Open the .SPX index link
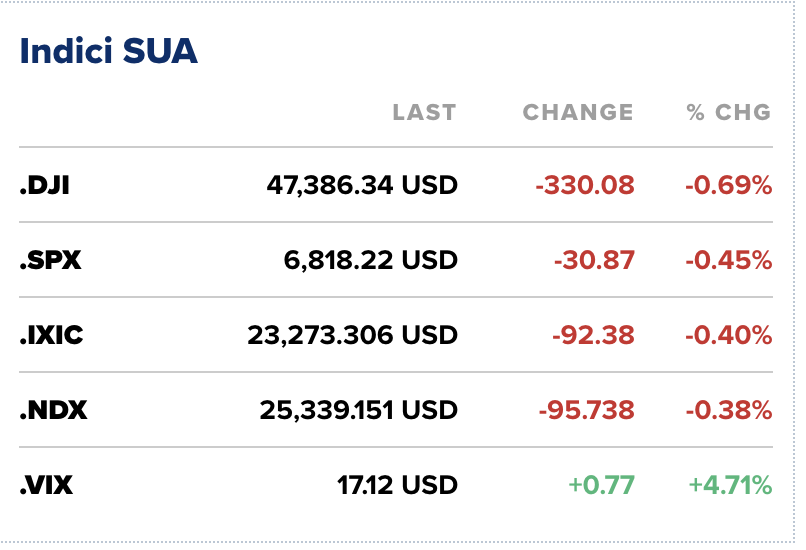 [50, 260]
